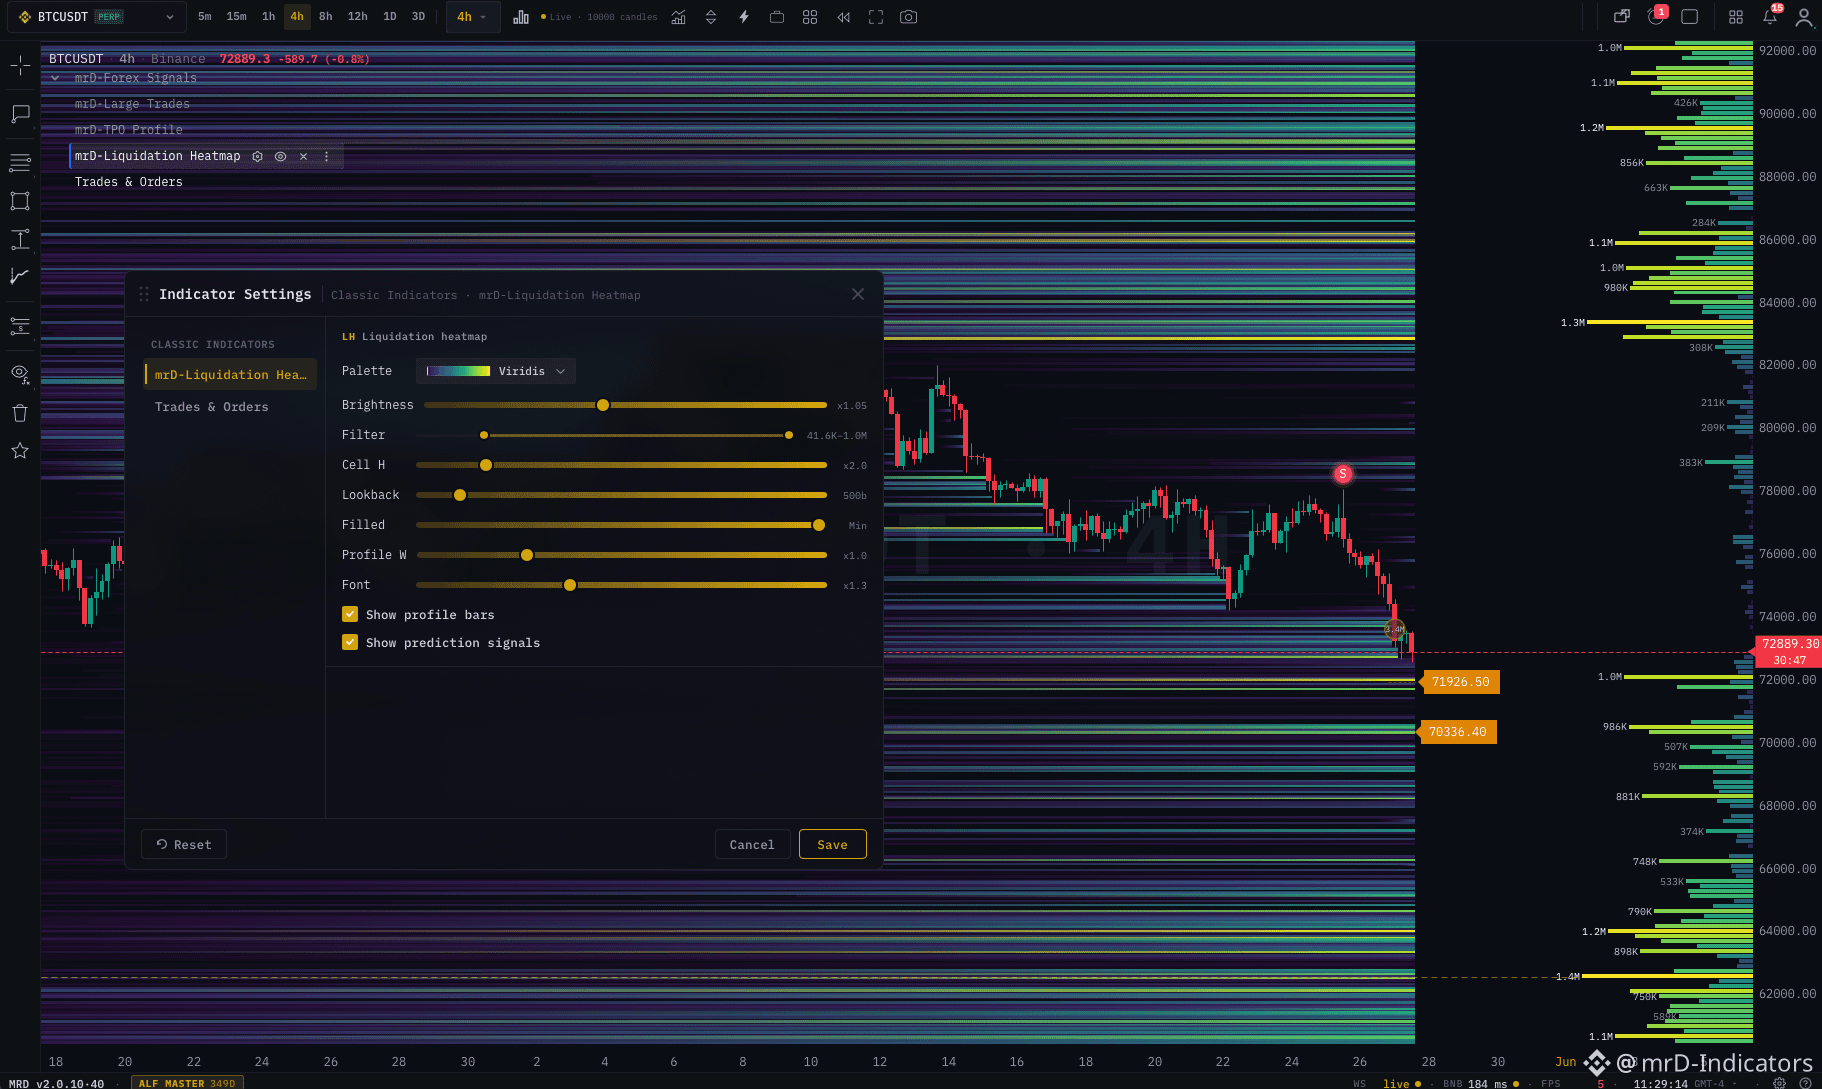Viewport: 1822px width, 1089px height.
Task: Toggle drawings visibility eye tool
Action: click(20, 374)
